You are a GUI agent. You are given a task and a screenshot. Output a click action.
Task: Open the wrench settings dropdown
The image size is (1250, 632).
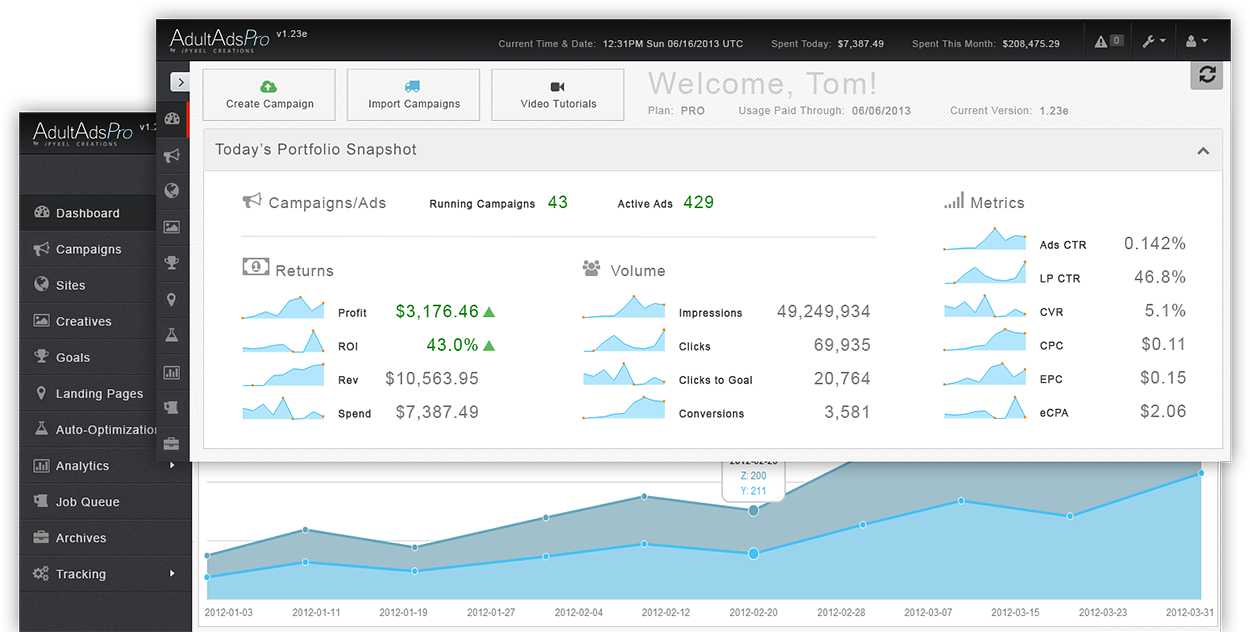1153,41
